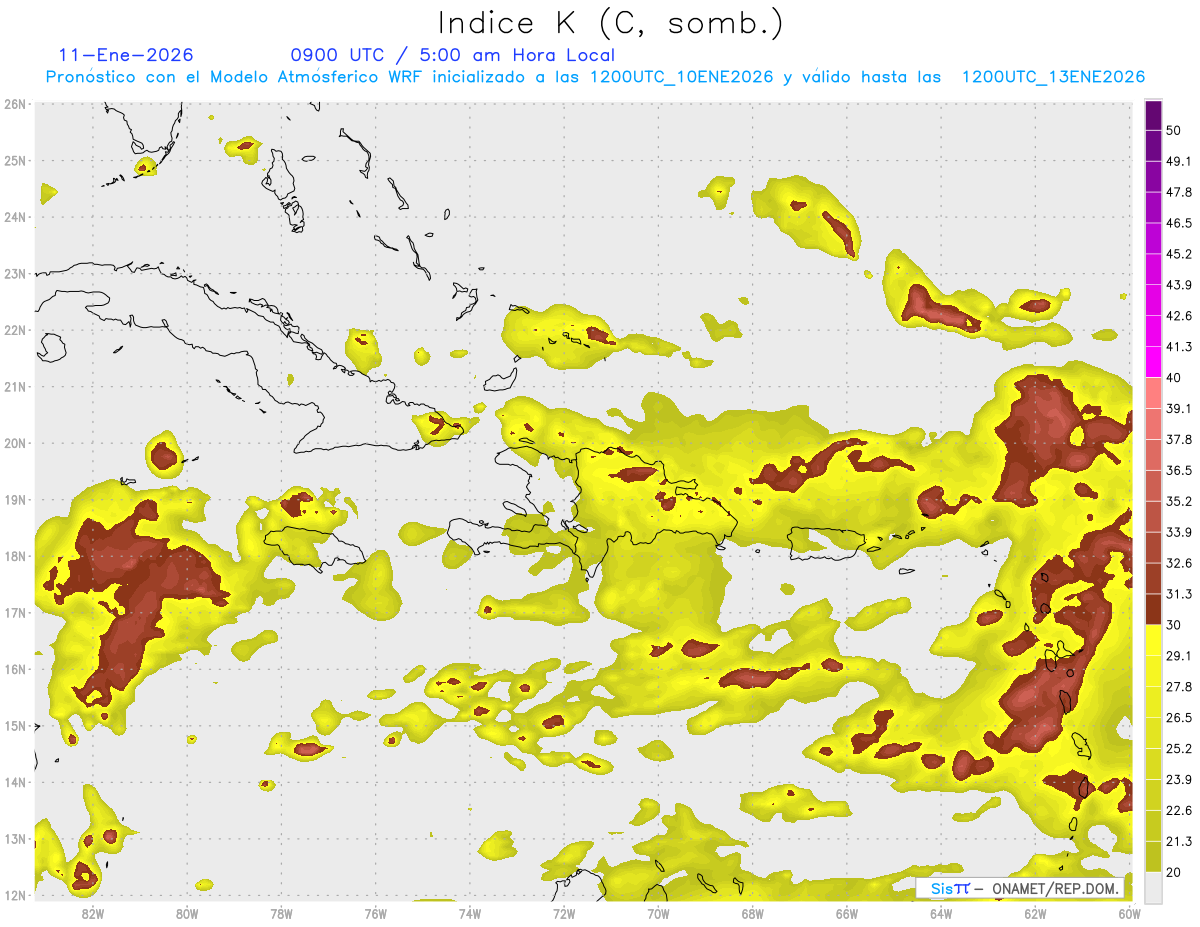
Task: Click the "68W" longitude axis label
Action: pyautogui.click(x=752, y=913)
